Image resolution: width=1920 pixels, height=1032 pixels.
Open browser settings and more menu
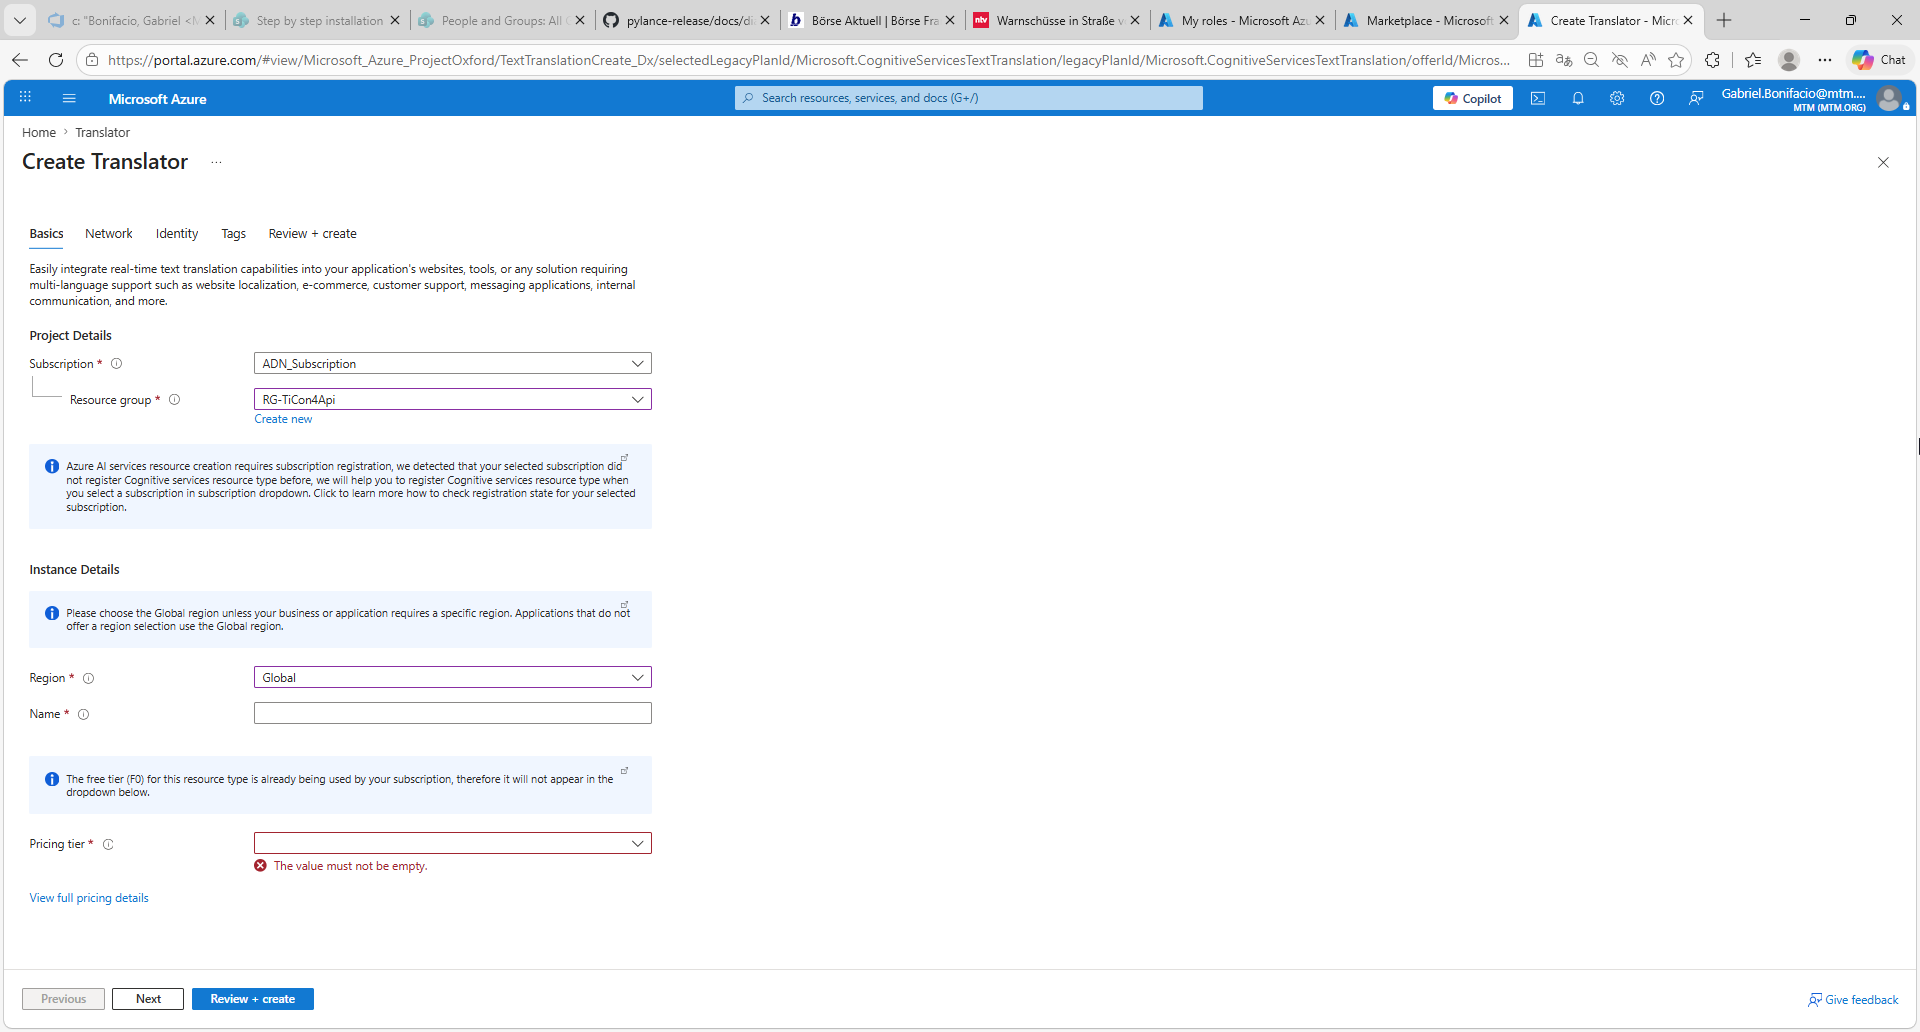(x=1825, y=60)
